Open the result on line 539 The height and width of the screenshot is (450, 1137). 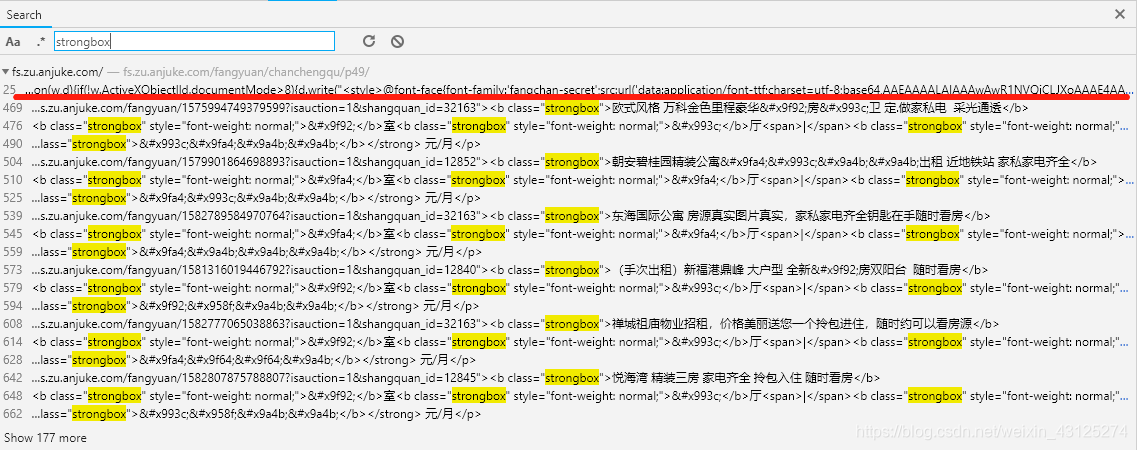pos(568,216)
